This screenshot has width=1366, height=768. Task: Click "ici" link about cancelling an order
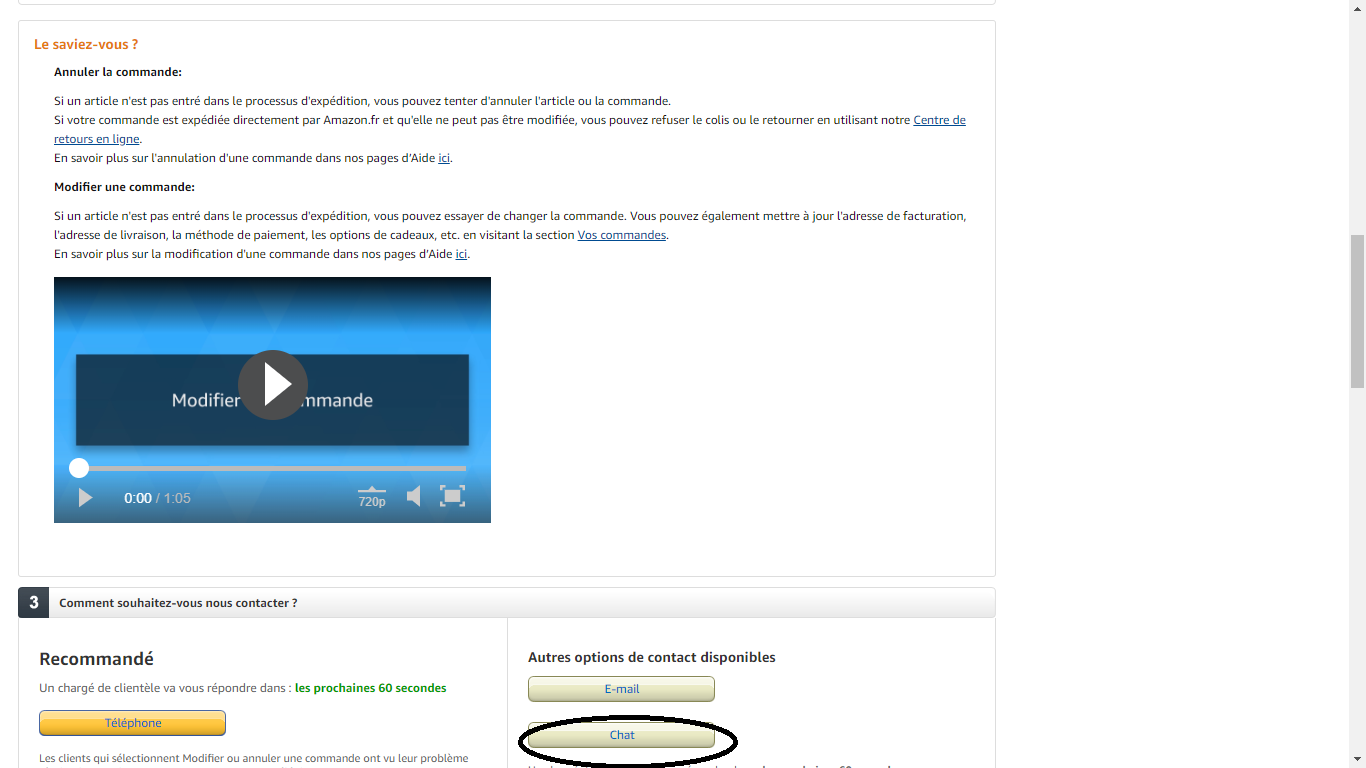click(x=444, y=158)
